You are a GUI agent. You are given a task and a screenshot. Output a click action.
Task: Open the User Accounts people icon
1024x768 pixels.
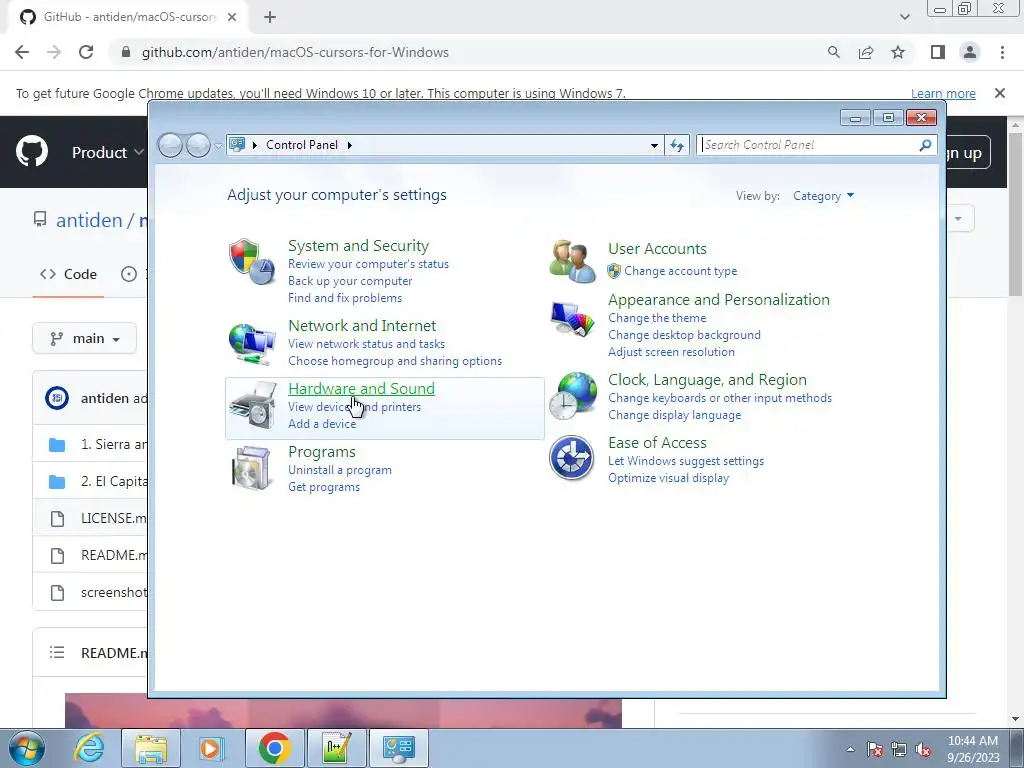[572, 261]
